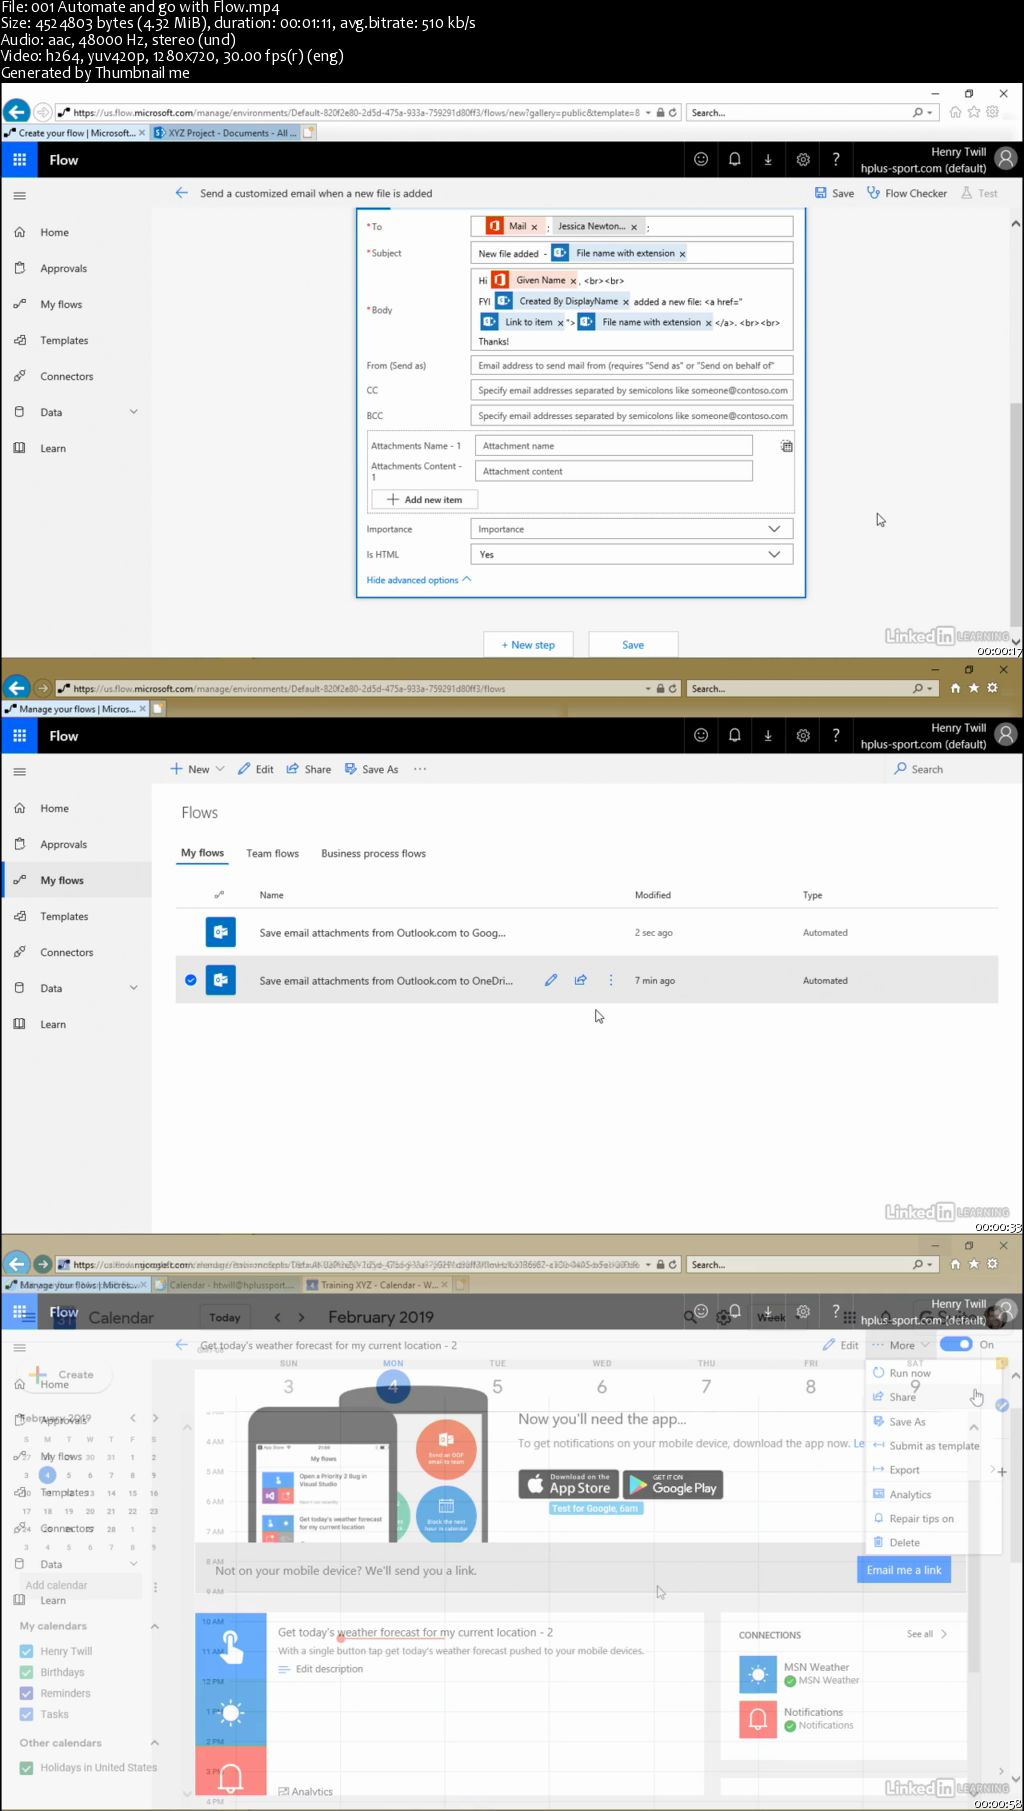This screenshot has height=1811, width=1024.
Task: Collapse with Hide advanced options
Action: pyautogui.click(x=418, y=580)
